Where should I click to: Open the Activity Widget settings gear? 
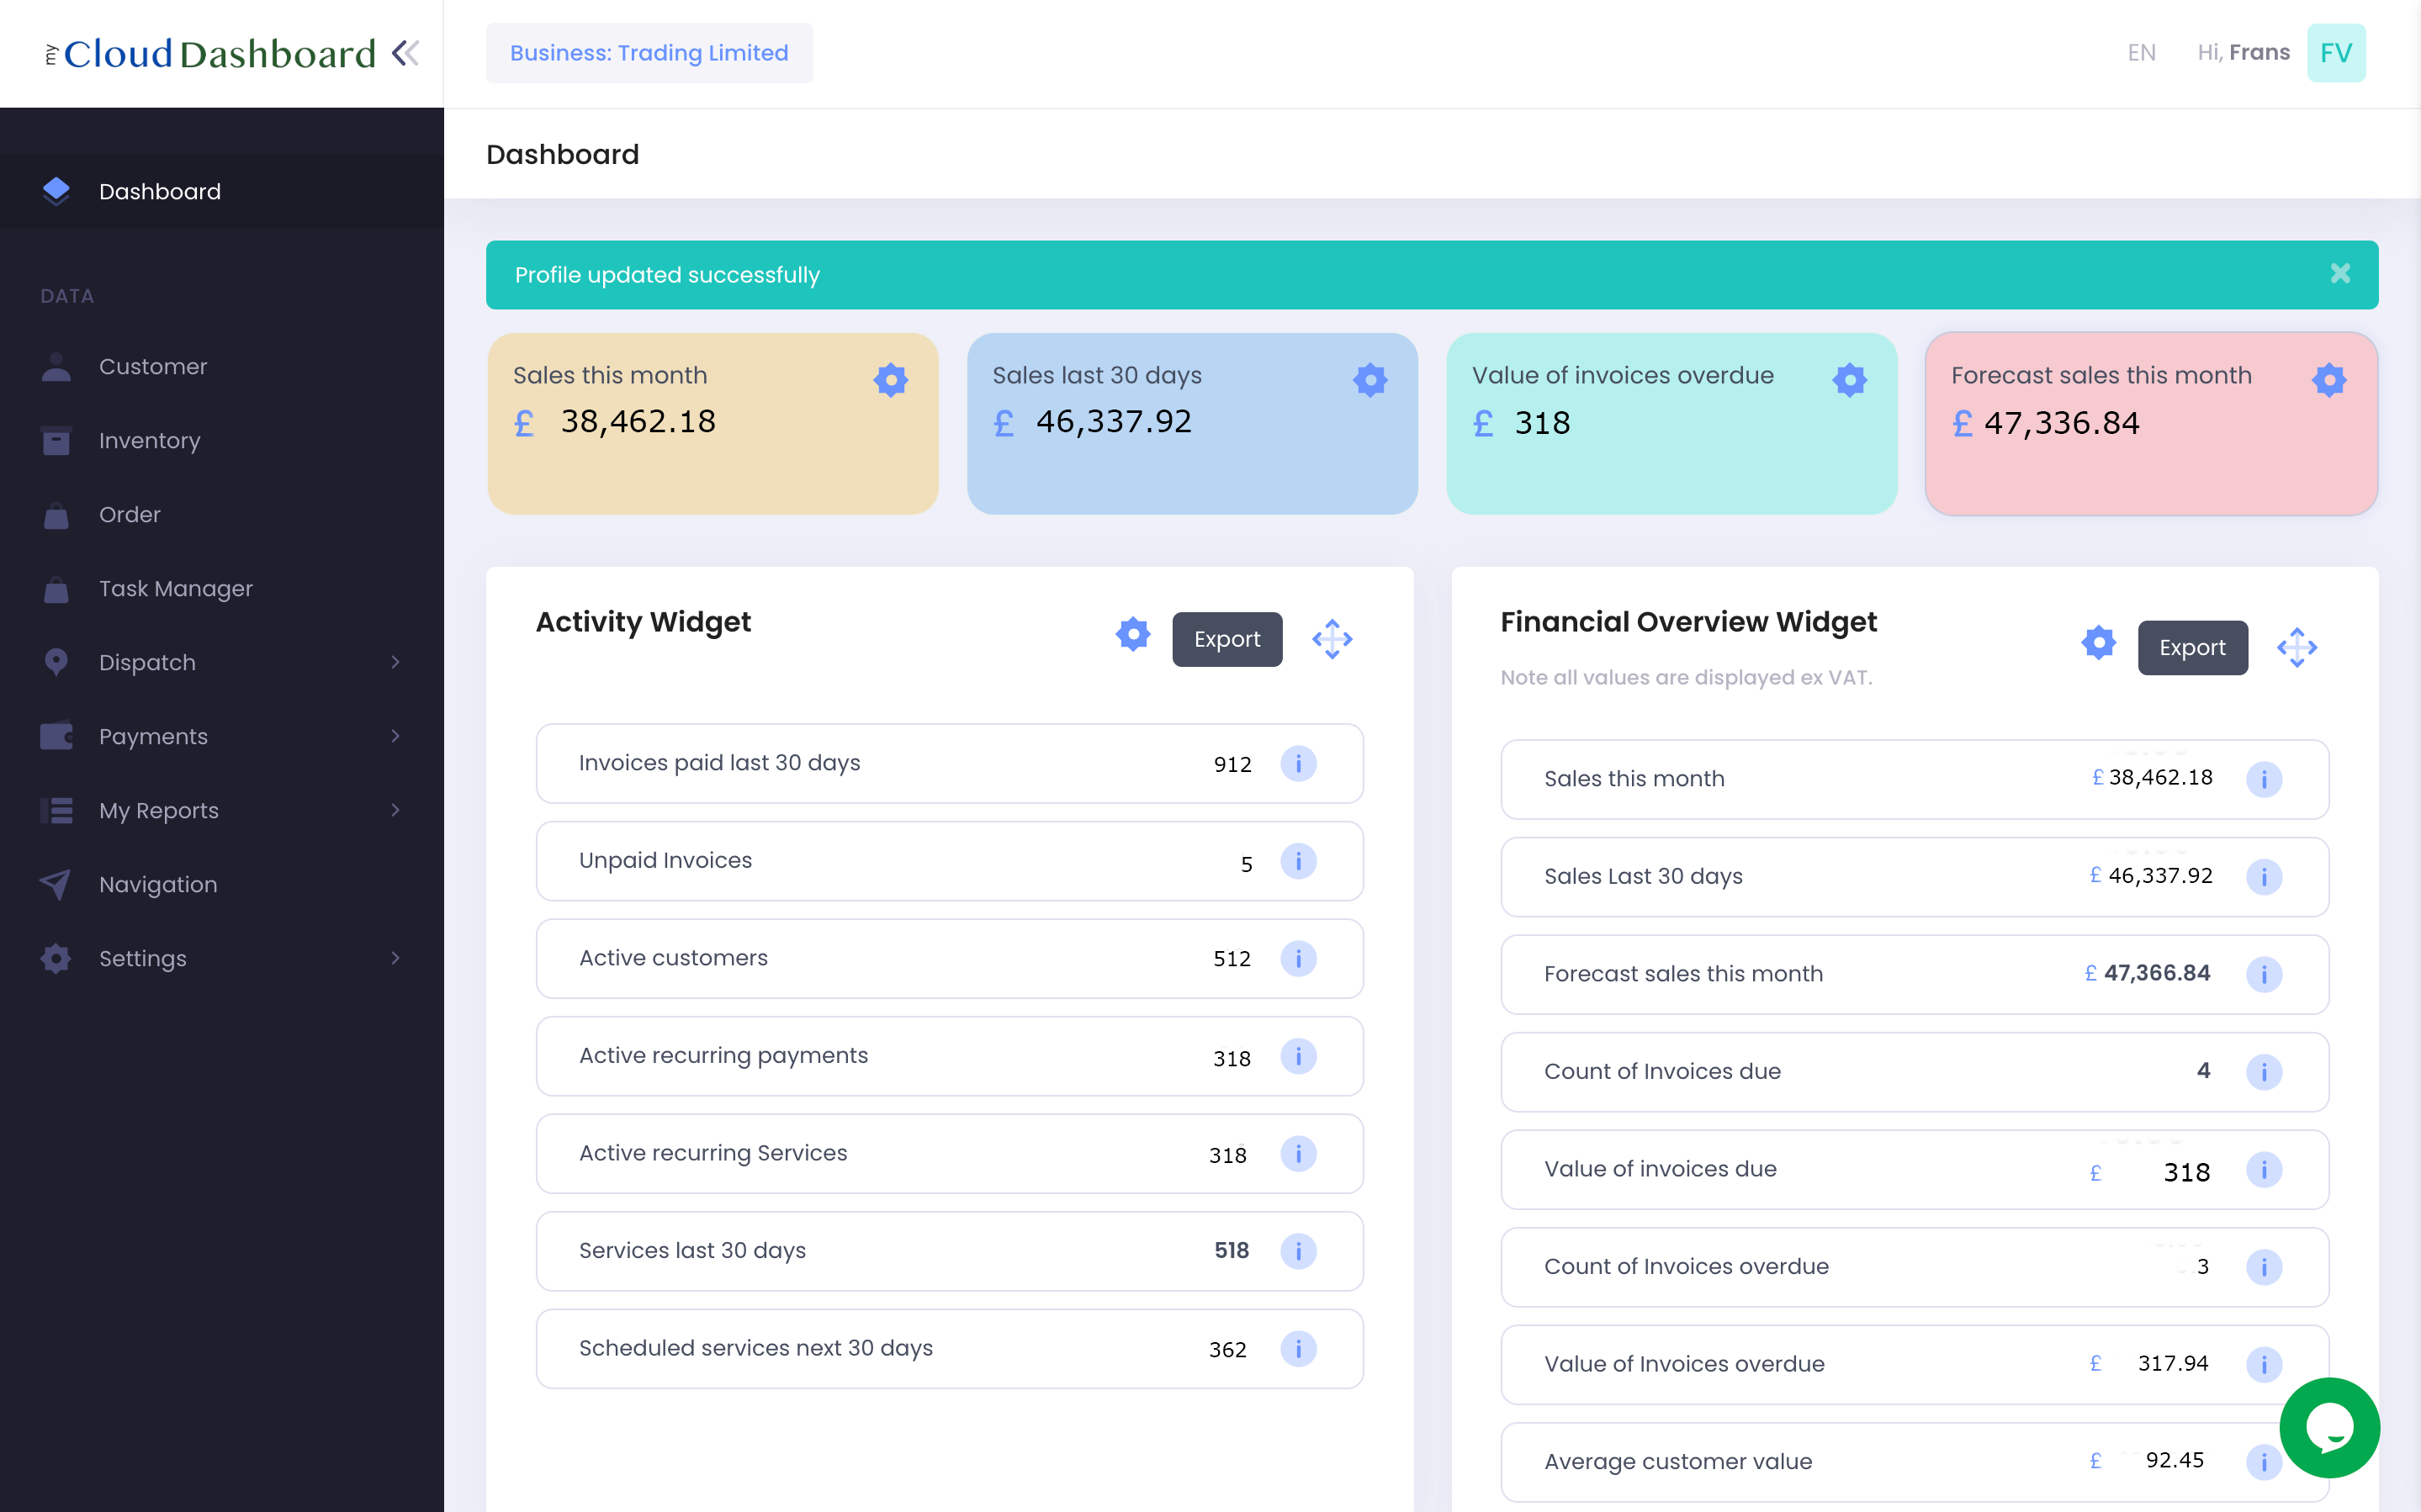coord(1132,637)
